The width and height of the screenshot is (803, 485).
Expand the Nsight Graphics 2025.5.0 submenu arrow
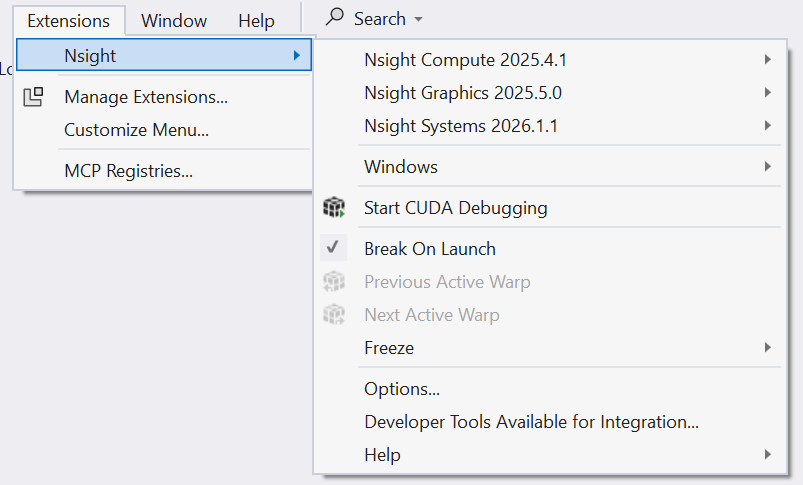point(767,93)
